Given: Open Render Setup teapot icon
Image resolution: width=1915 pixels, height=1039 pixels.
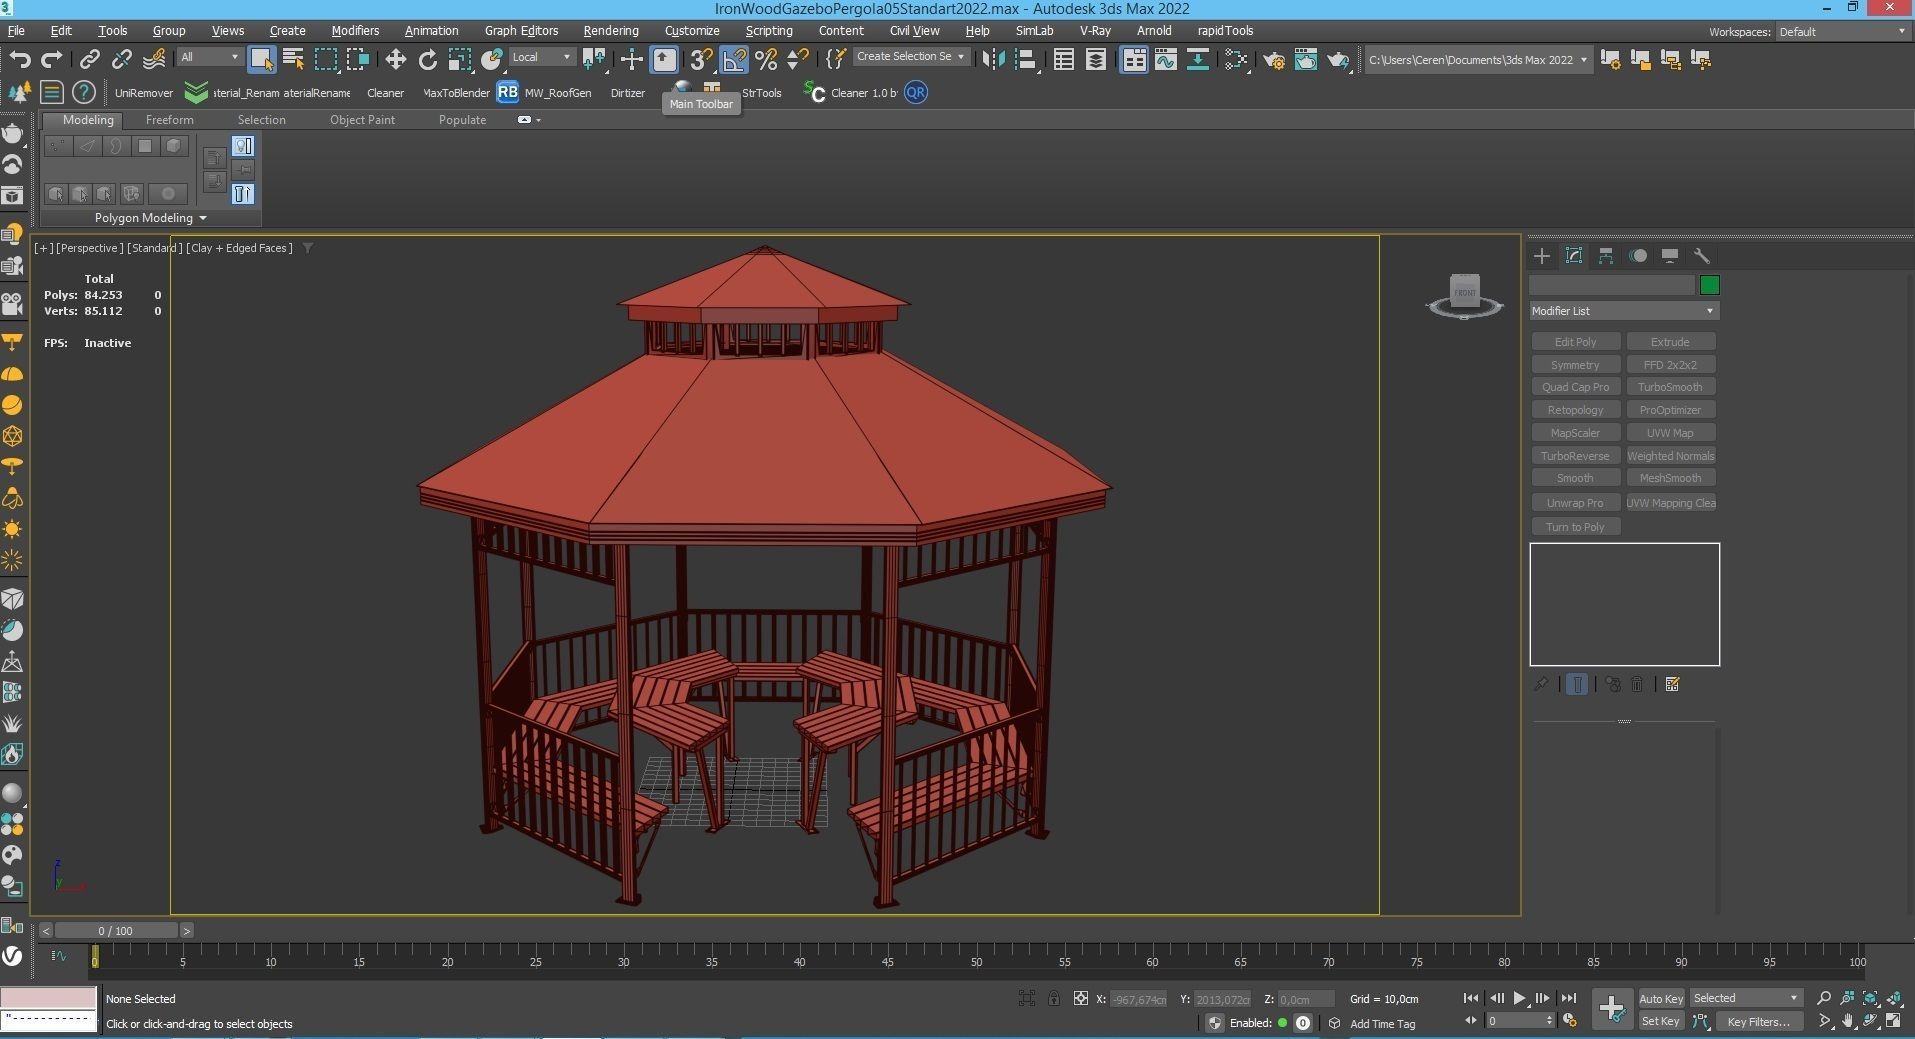Looking at the screenshot, I should (x=1274, y=60).
